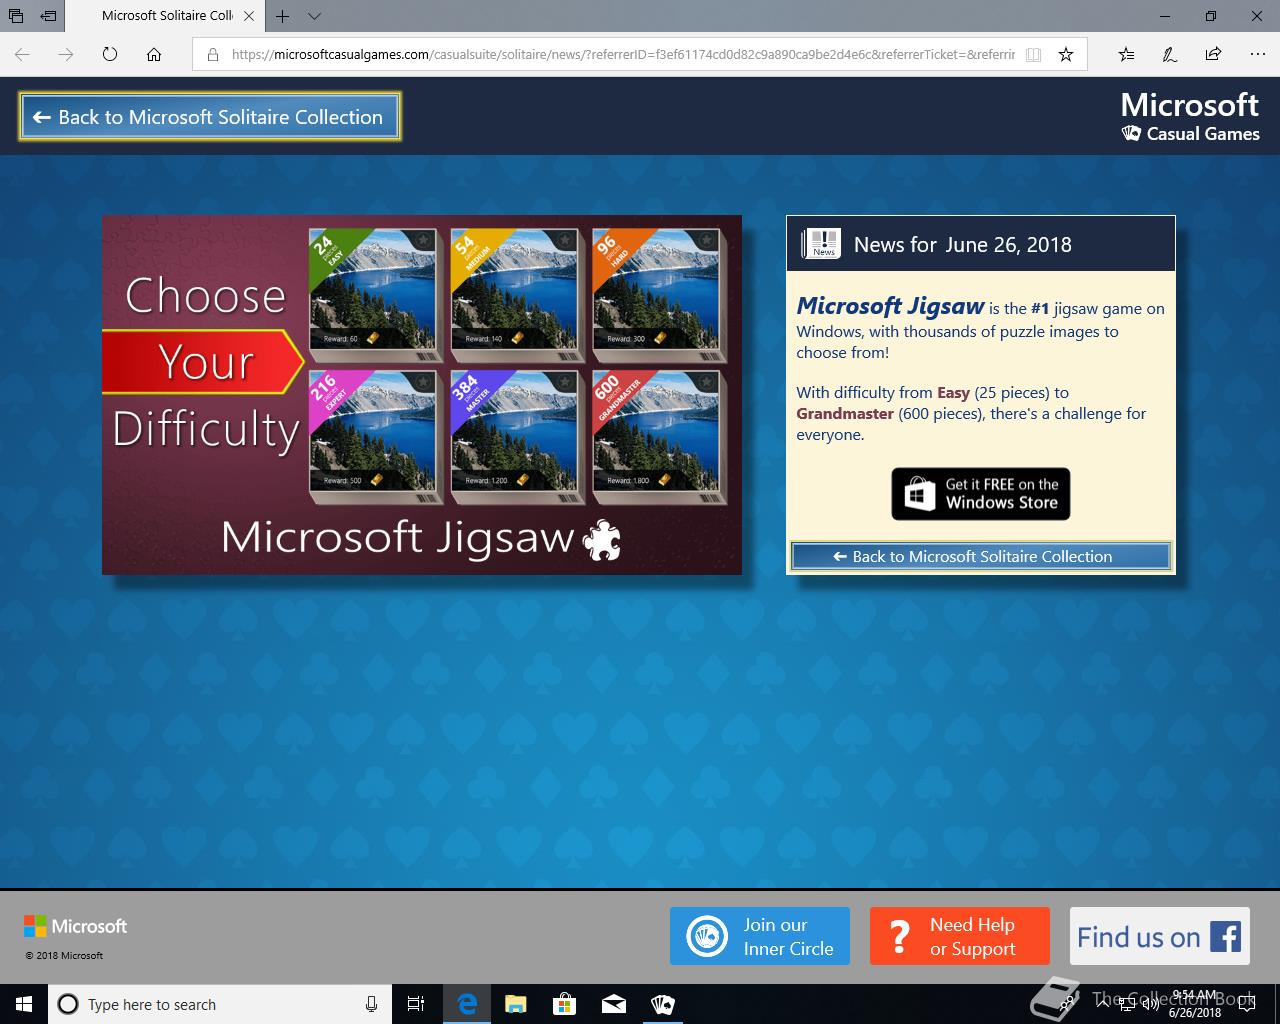Click the Choose Your Difficulty banner
Image resolution: width=1280 pixels, height=1024 pixels.
point(206,362)
